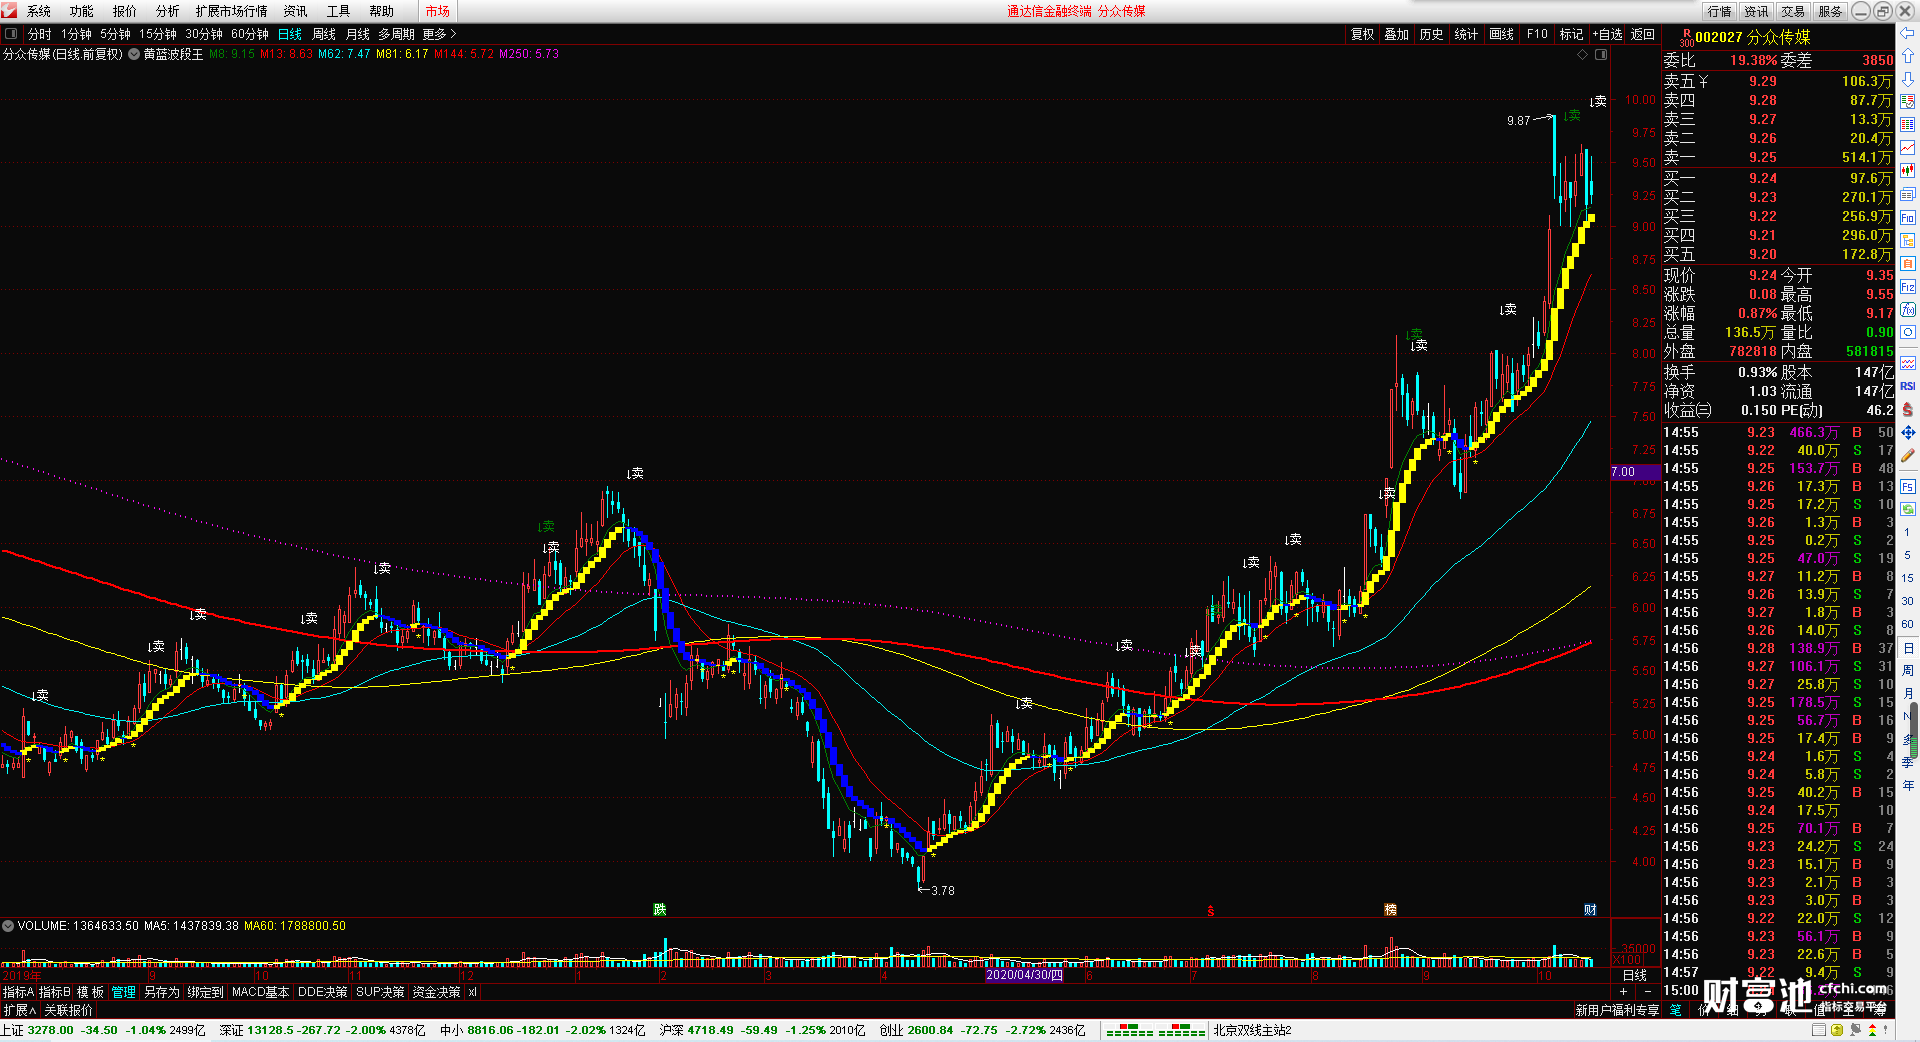This screenshot has width=1920, height=1042.
Task: Click the +自选 add to watchlist button
Action: click(x=1608, y=34)
